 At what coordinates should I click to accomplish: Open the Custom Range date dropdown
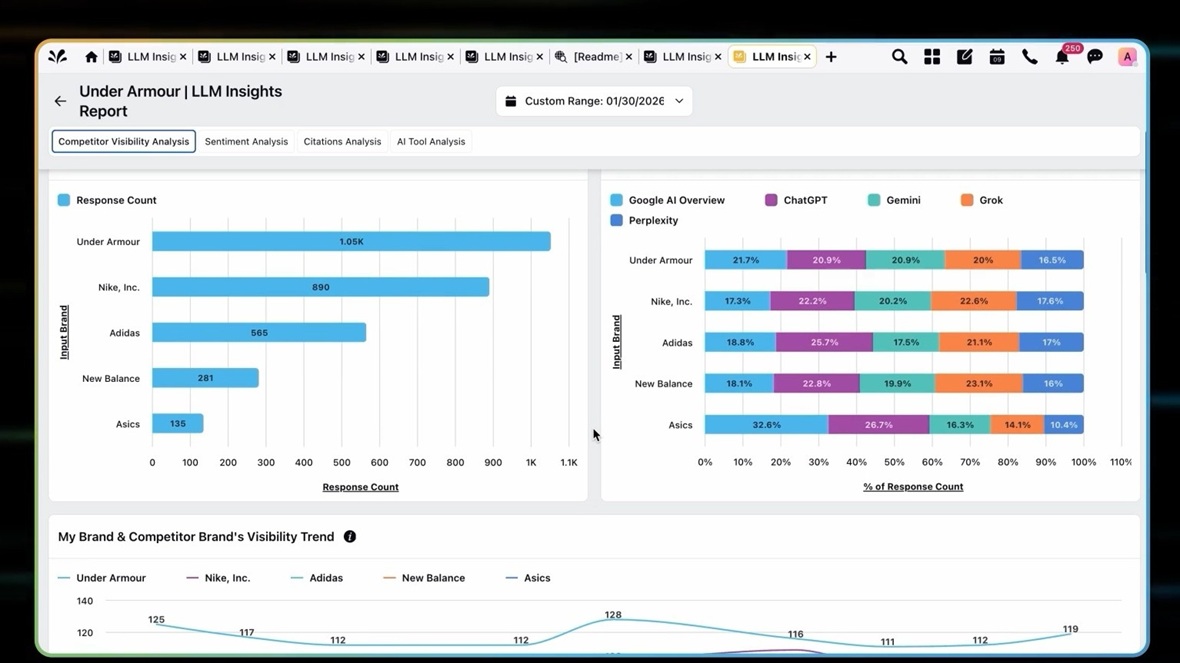coord(594,101)
